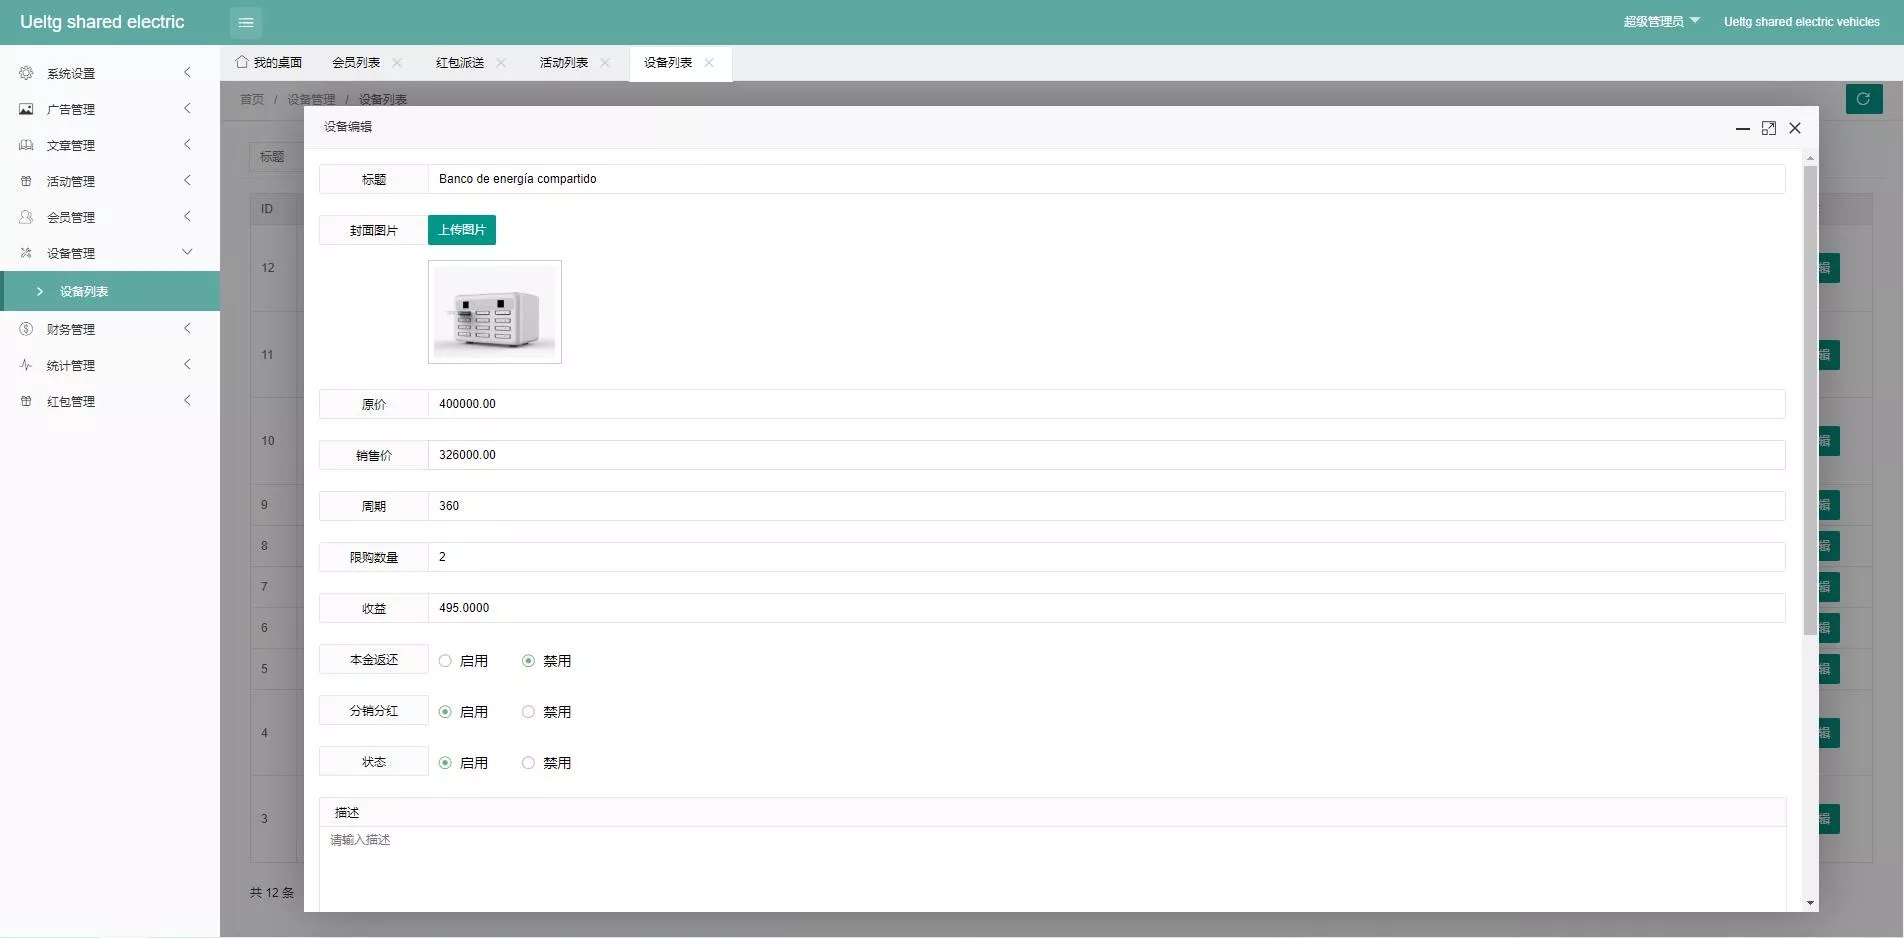
Task: Select 禁用 for 状态
Action: (x=547, y=763)
